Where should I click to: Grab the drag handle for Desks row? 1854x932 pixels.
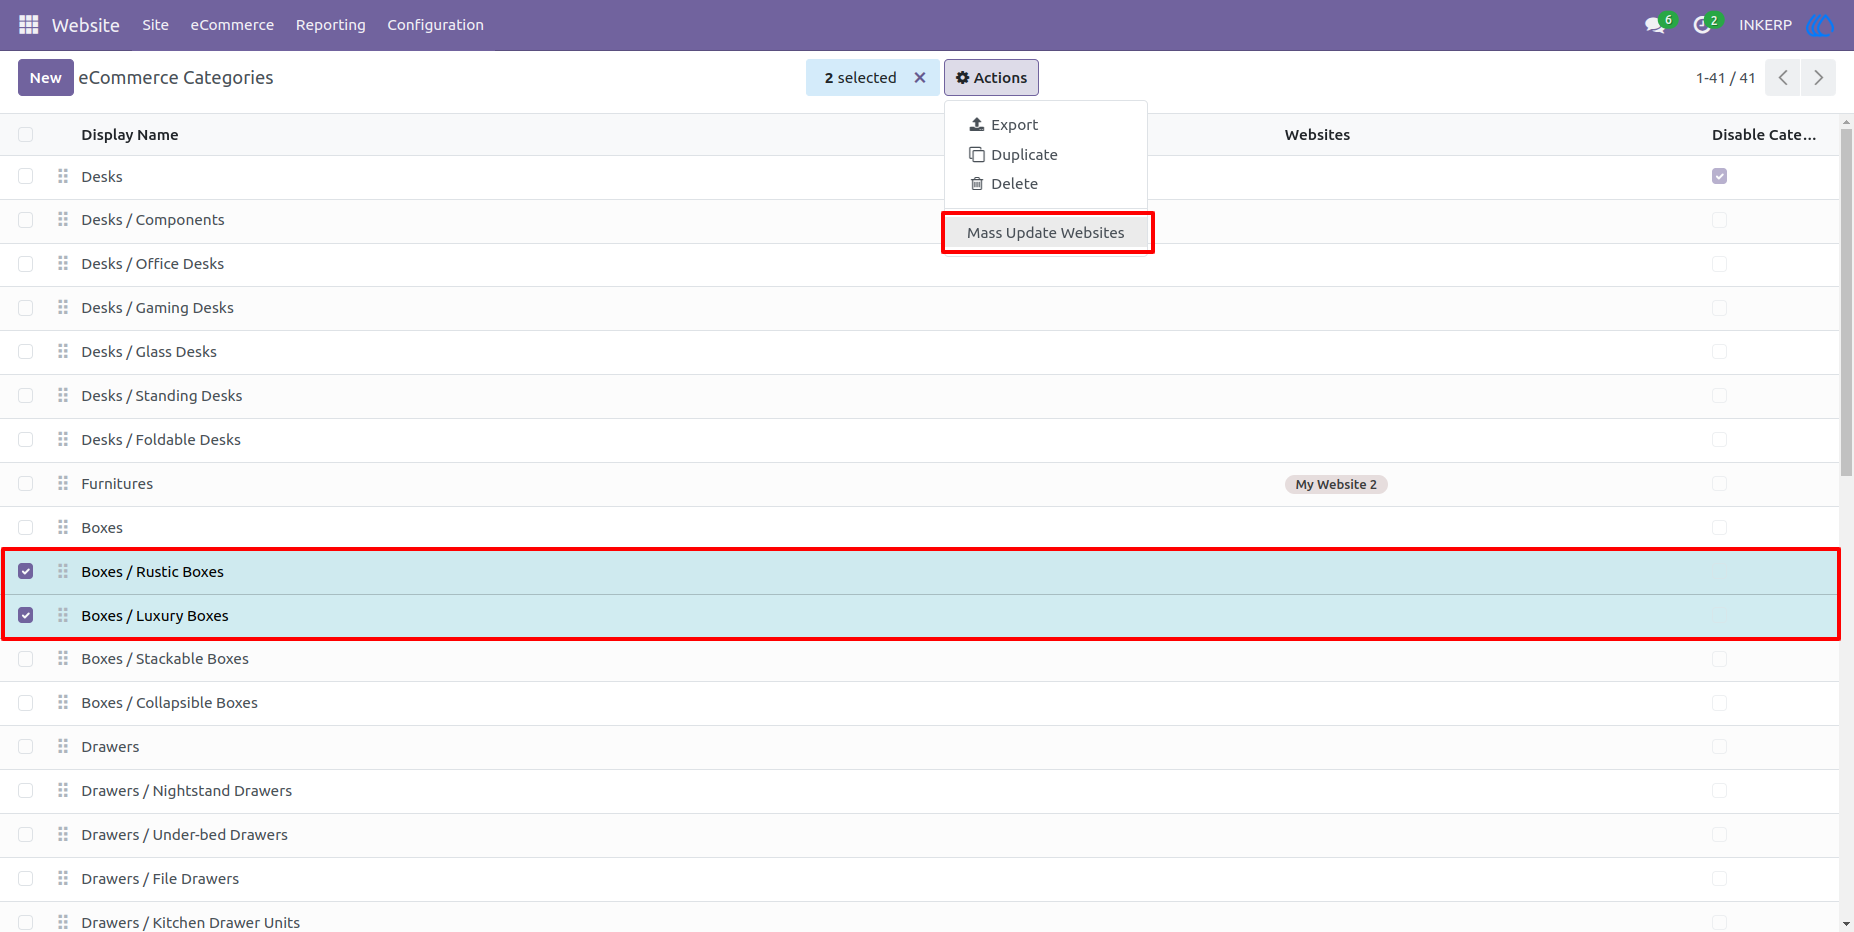63,176
